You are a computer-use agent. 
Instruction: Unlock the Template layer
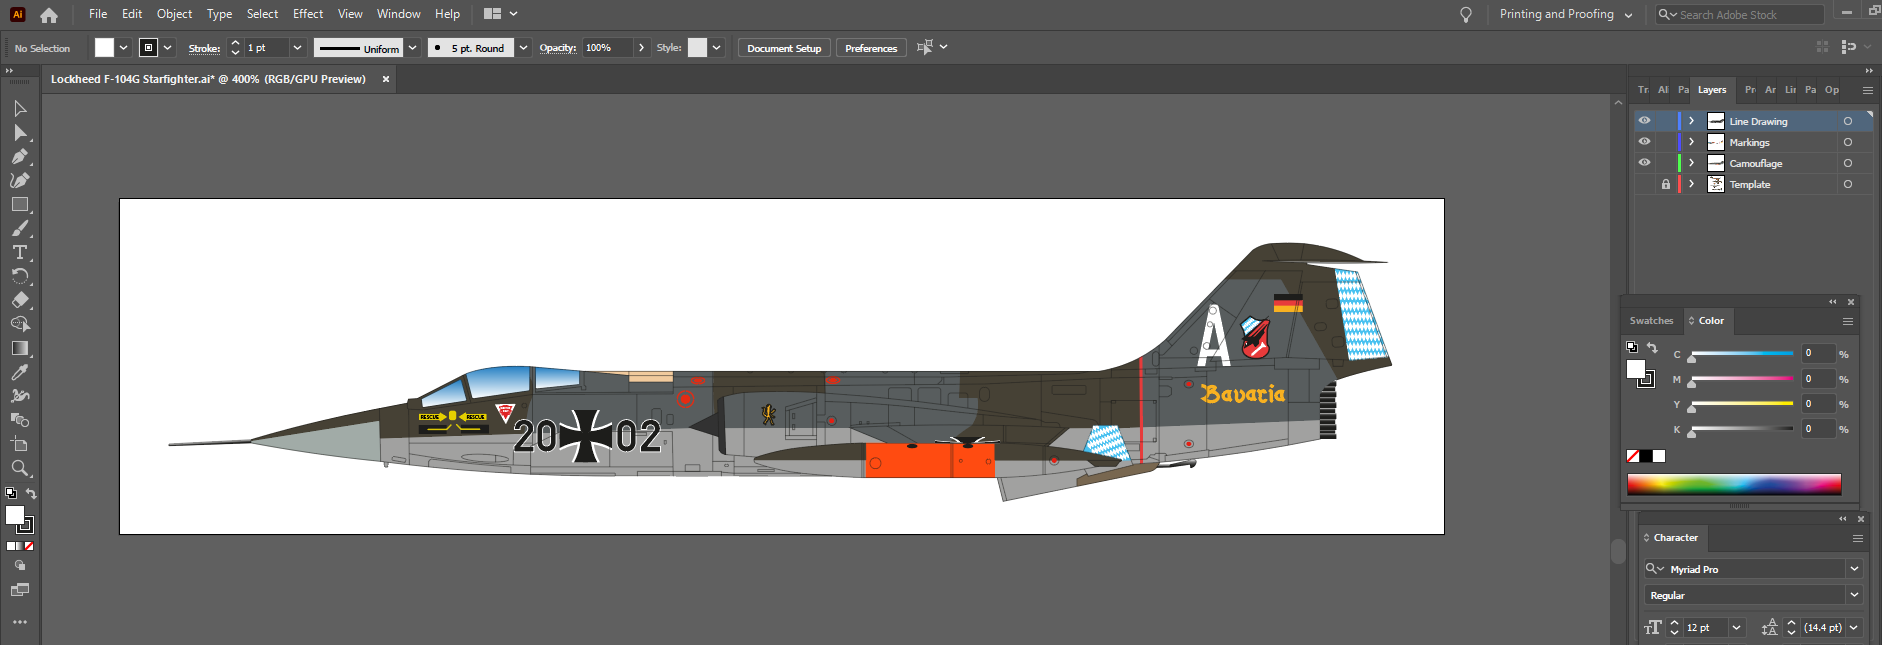(x=1665, y=184)
